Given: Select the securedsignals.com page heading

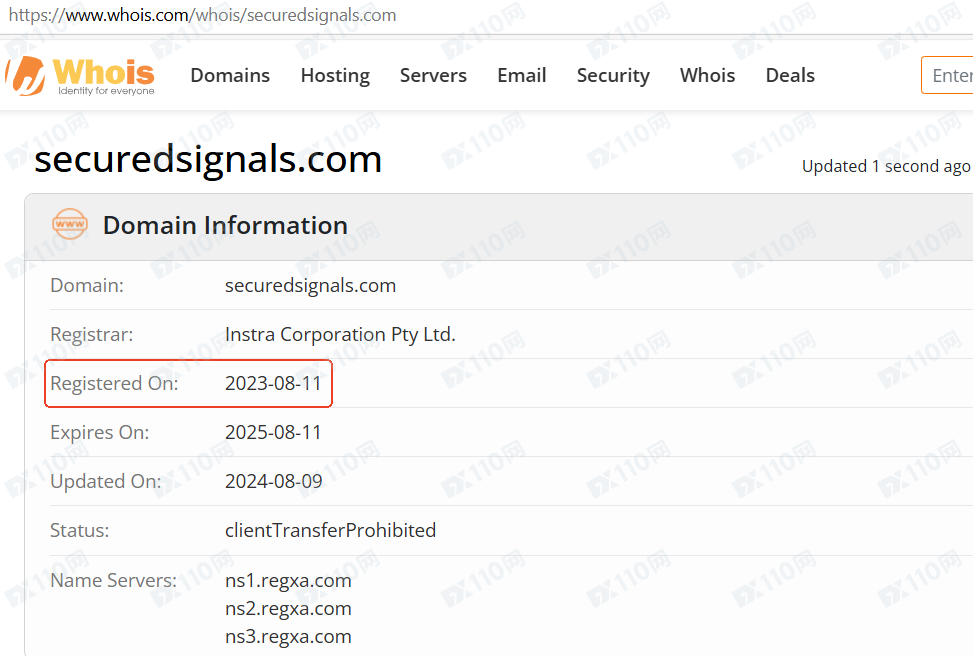Looking at the screenshot, I should (208, 159).
